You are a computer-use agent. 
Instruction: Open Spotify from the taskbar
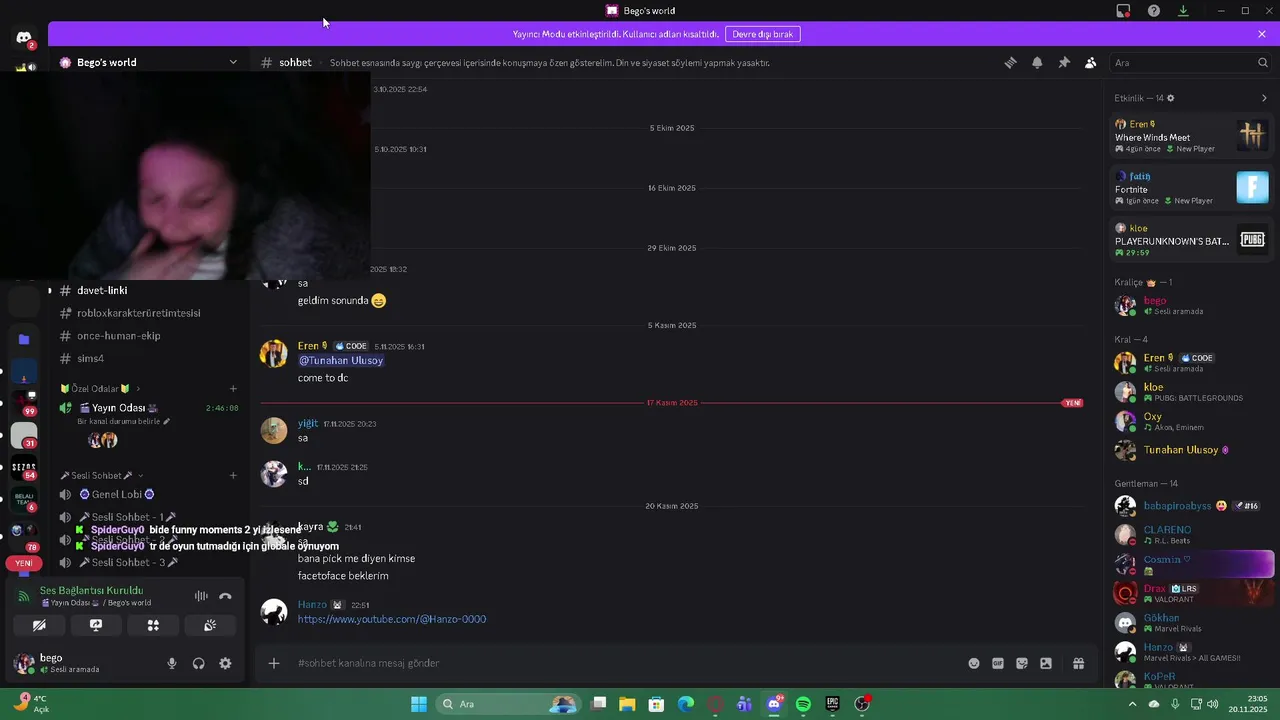click(x=803, y=704)
